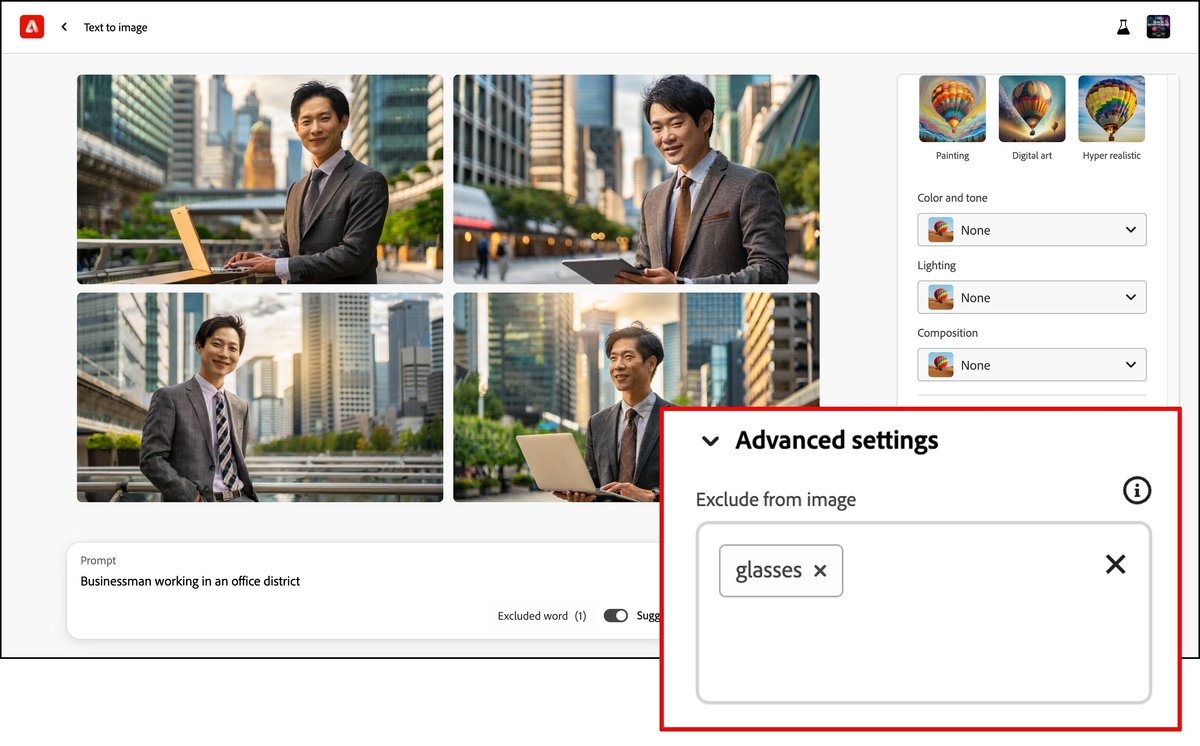Select the Hyper realistic style thumbnail
Image resolution: width=1200 pixels, height=746 pixels.
click(x=1111, y=109)
